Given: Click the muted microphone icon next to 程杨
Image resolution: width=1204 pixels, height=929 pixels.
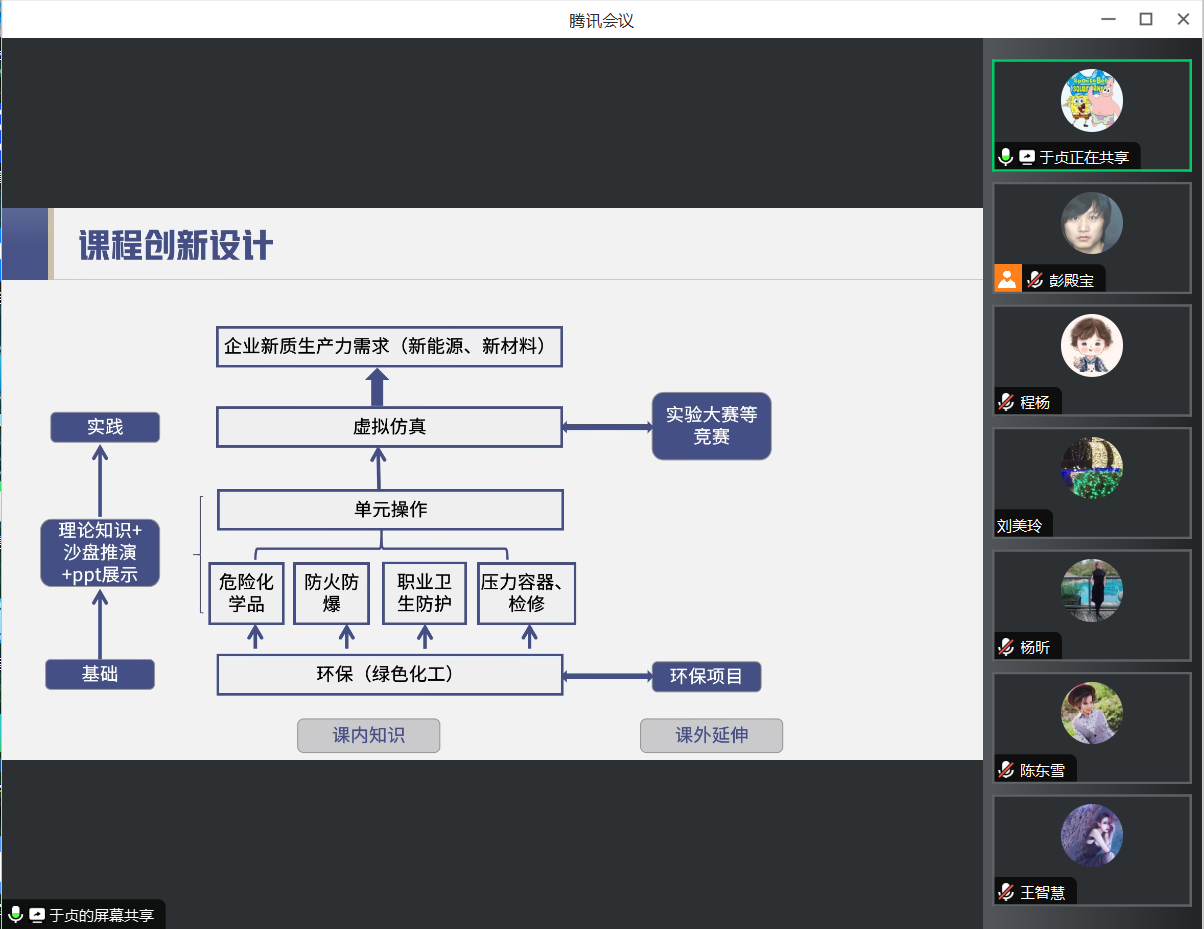Looking at the screenshot, I should [x=1006, y=402].
